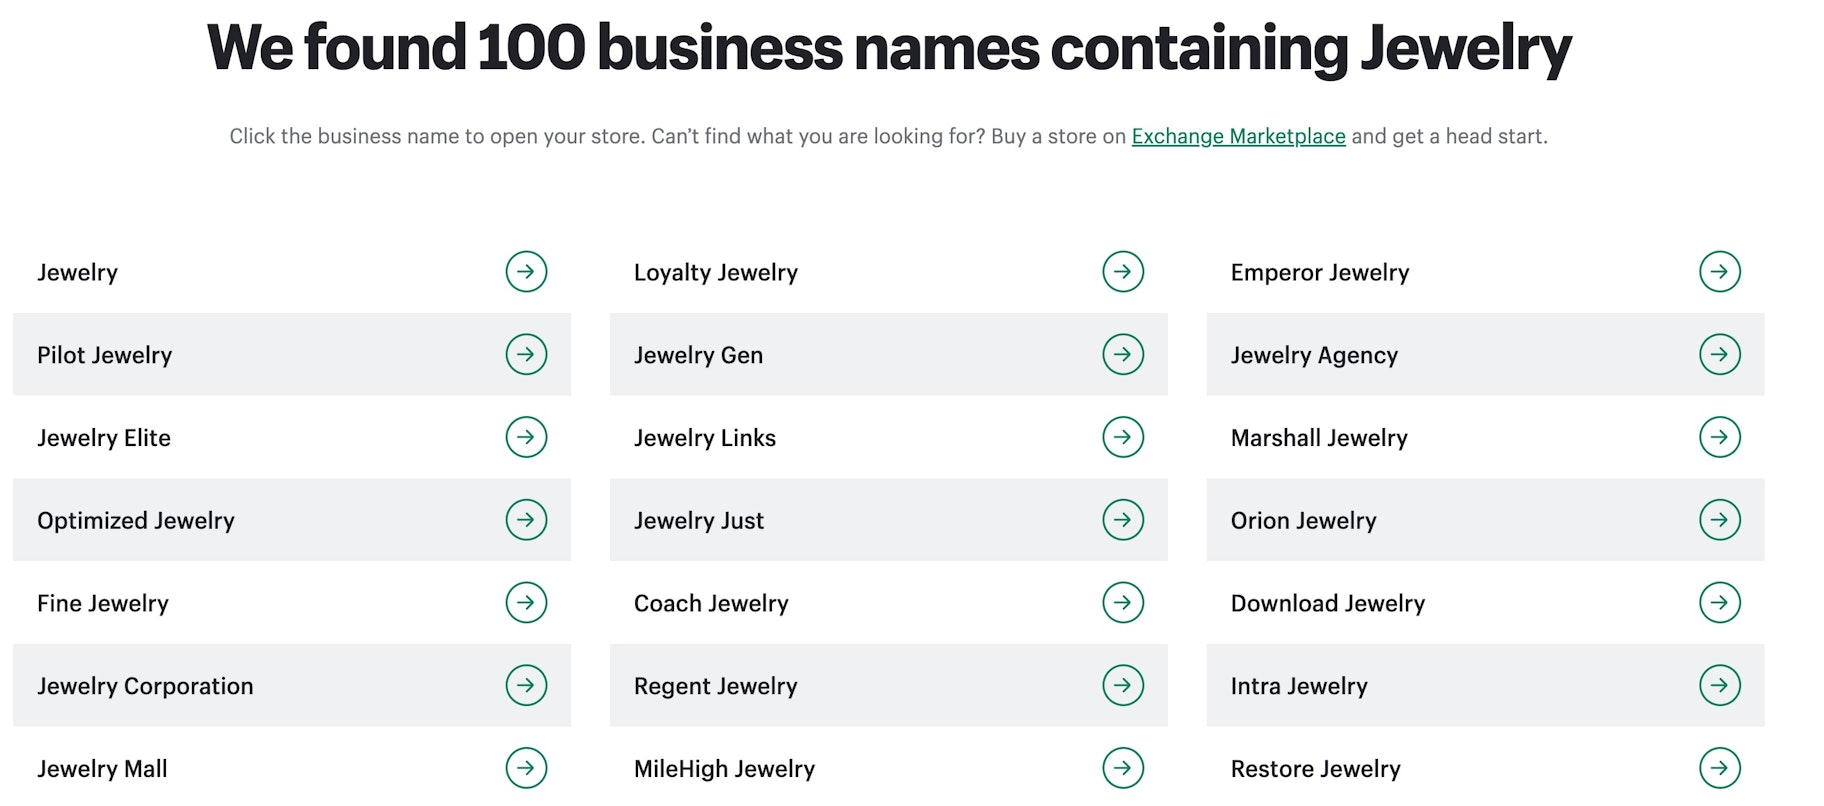Click the arrow icon beside Loyalty Jewelry
The image size is (1824, 806).
click(1123, 271)
